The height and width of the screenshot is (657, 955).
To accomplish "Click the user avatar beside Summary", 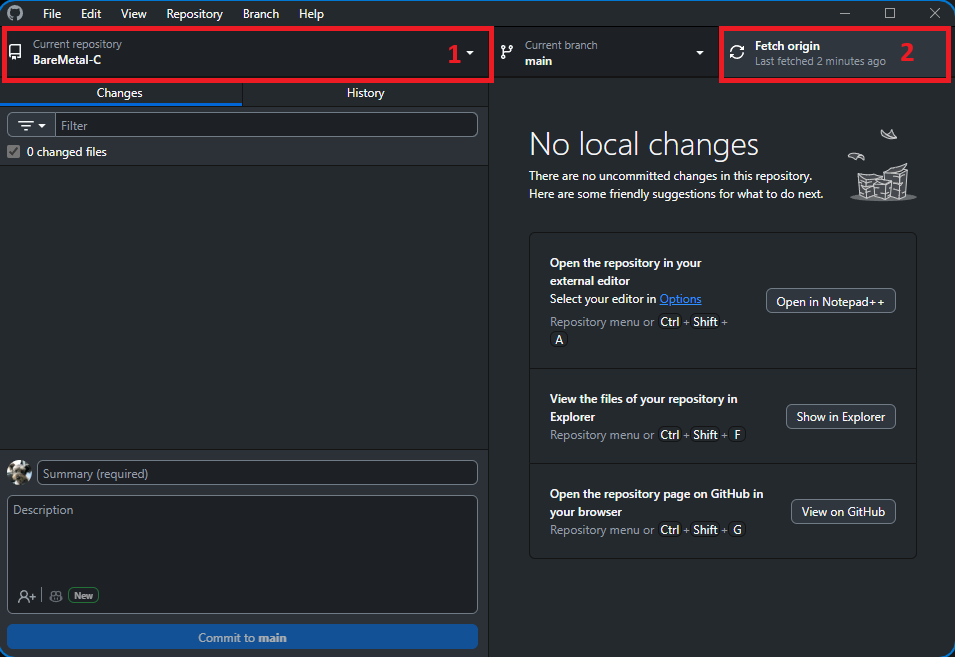I will (19, 473).
